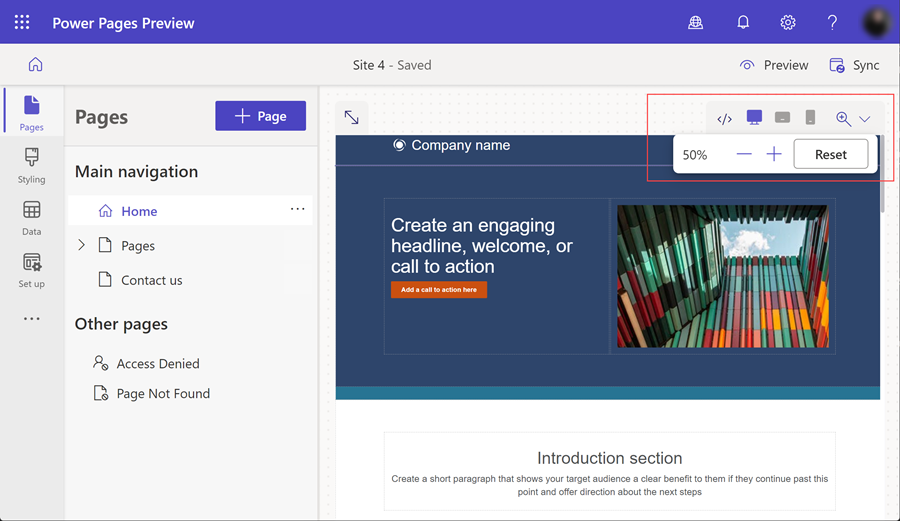Image resolution: width=900 pixels, height=521 pixels.
Task: Click the Site 4 - Saved title
Action: tap(392, 65)
